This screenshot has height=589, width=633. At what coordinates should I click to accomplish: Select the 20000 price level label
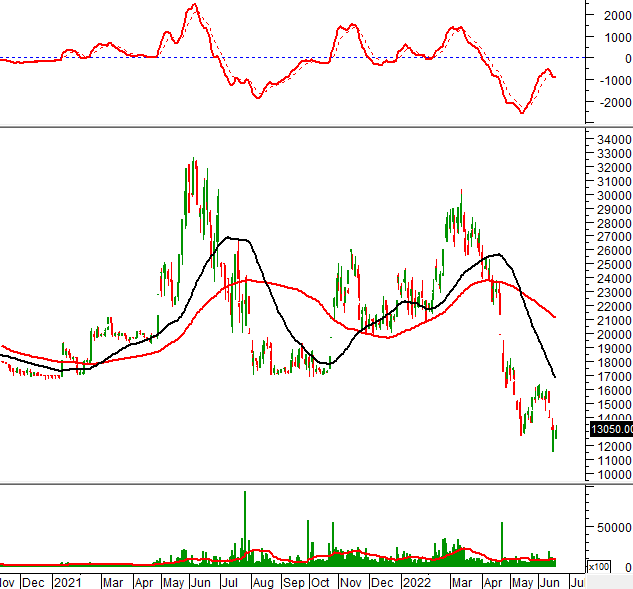[611, 335]
